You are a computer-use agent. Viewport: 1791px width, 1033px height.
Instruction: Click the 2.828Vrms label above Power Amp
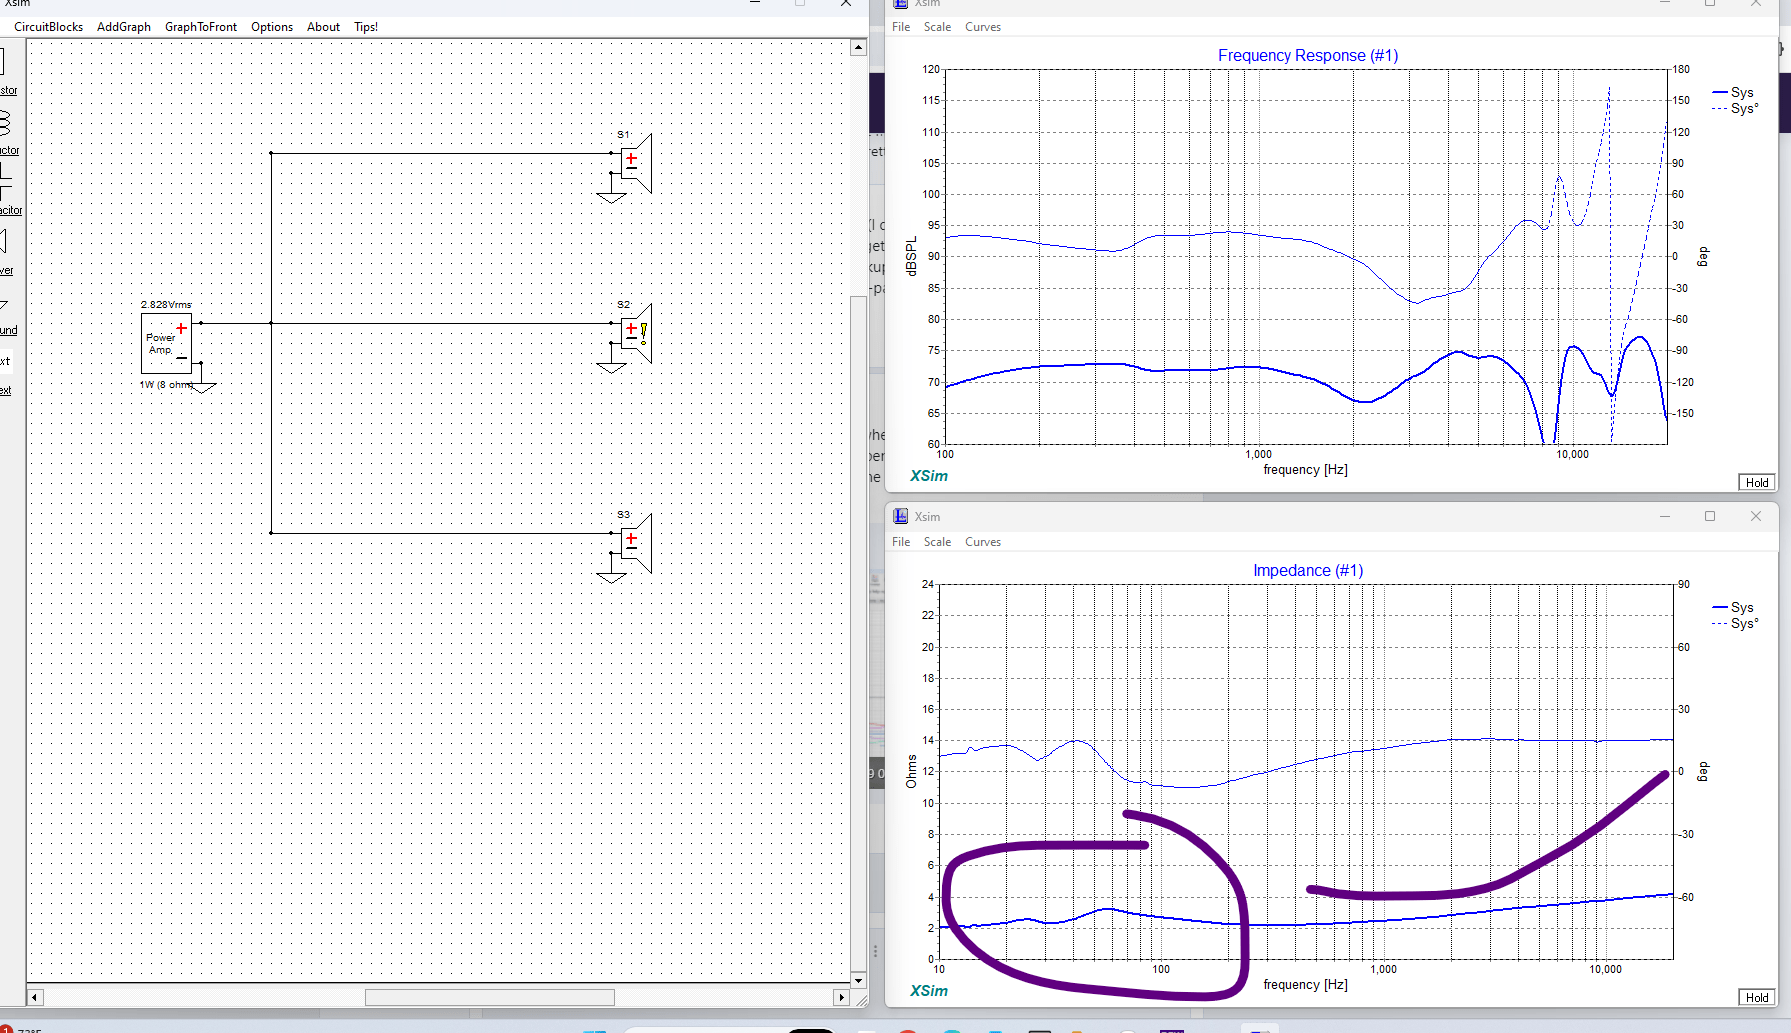pos(166,305)
